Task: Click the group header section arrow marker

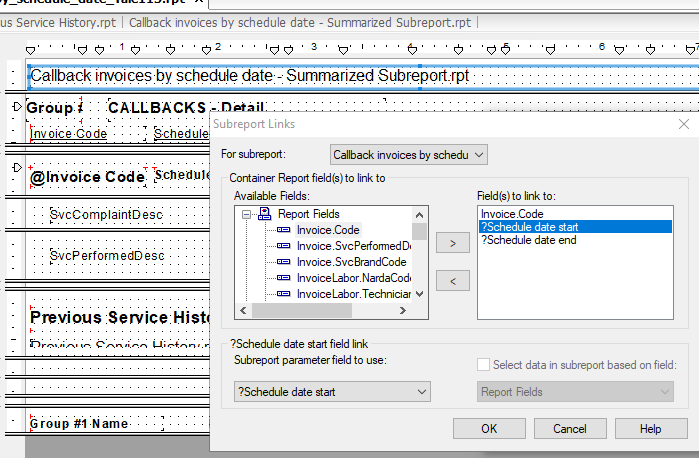Action: pyautogui.click(x=17, y=107)
